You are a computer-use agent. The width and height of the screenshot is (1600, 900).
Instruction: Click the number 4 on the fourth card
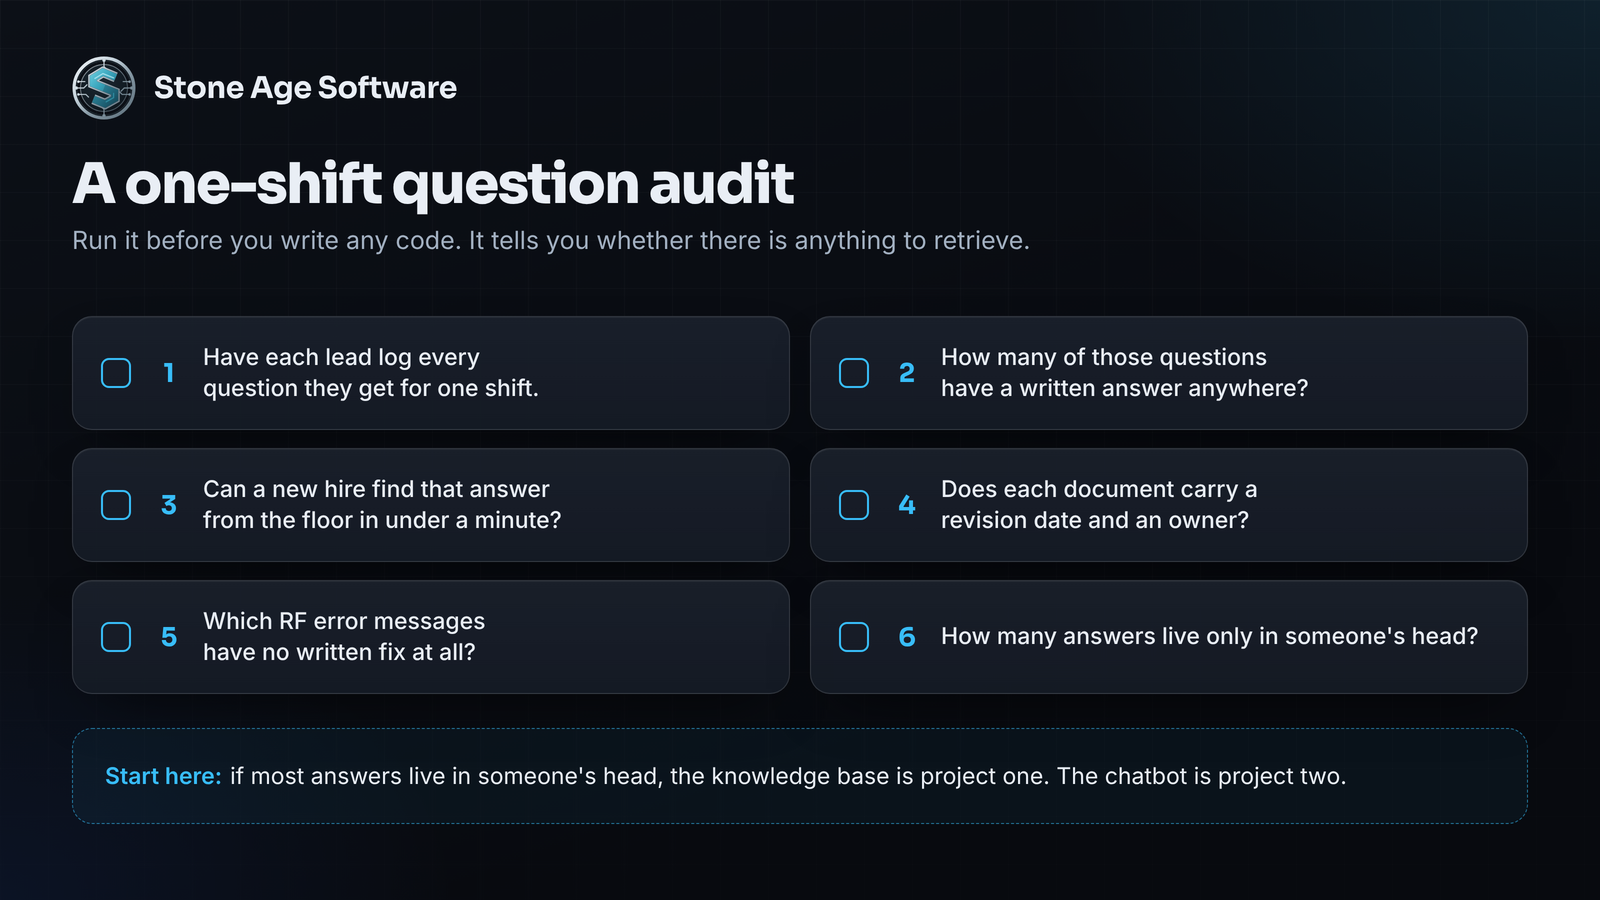[906, 505]
